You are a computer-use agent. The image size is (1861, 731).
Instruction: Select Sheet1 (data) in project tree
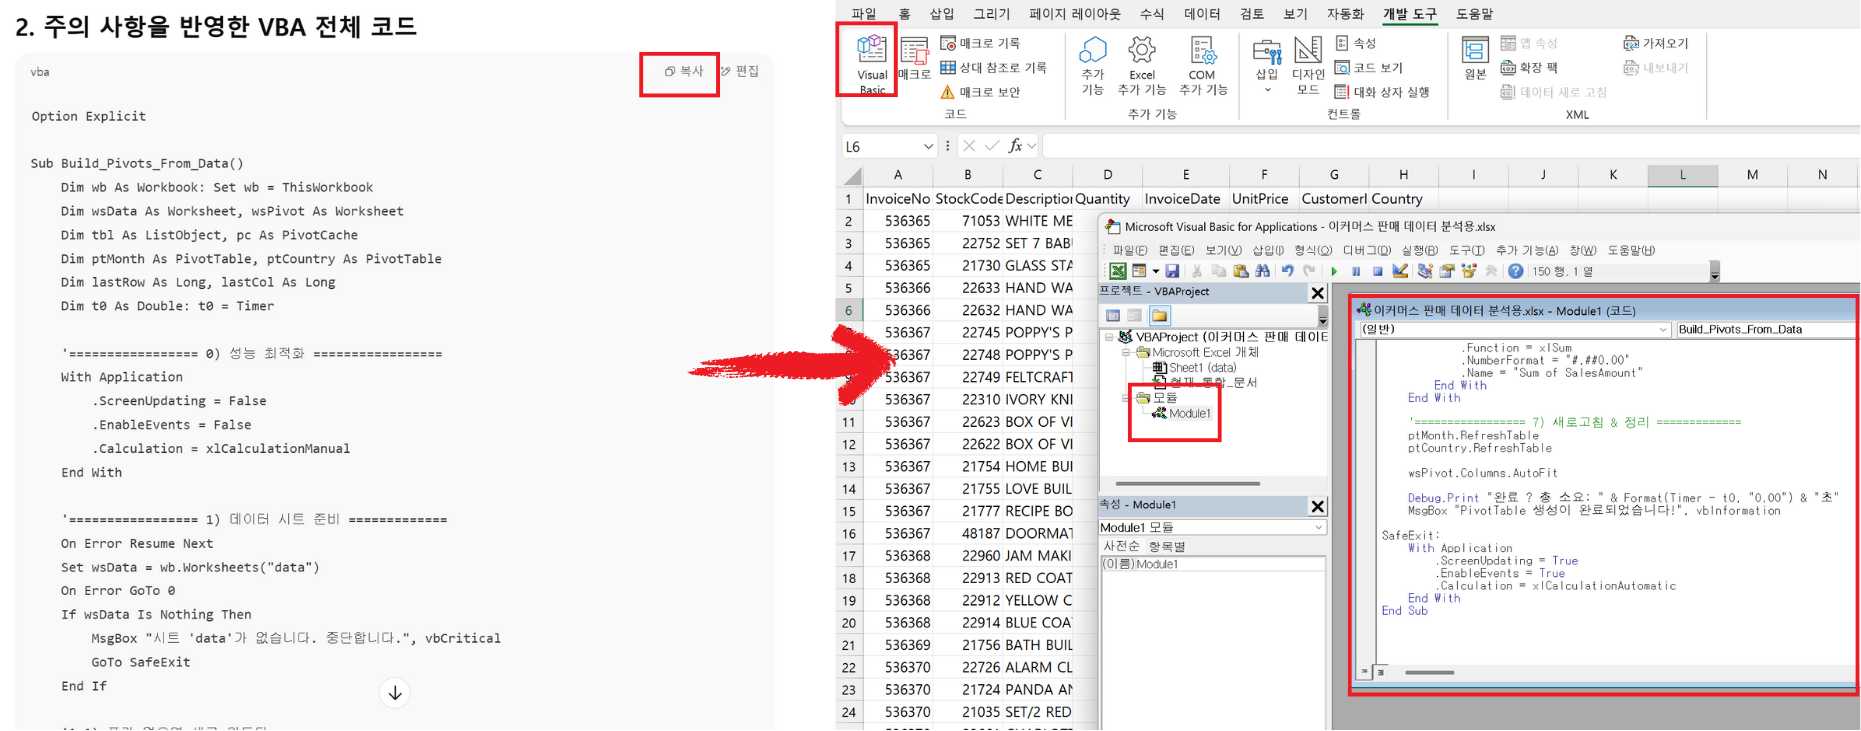(x=1195, y=367)
